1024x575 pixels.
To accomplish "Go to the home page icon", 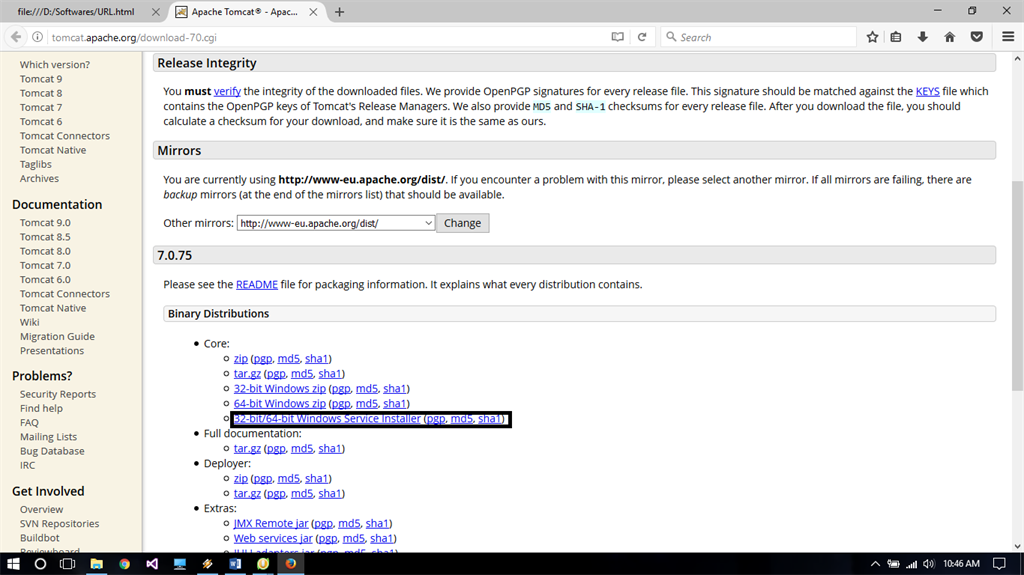I will click(x=950, y=37).
